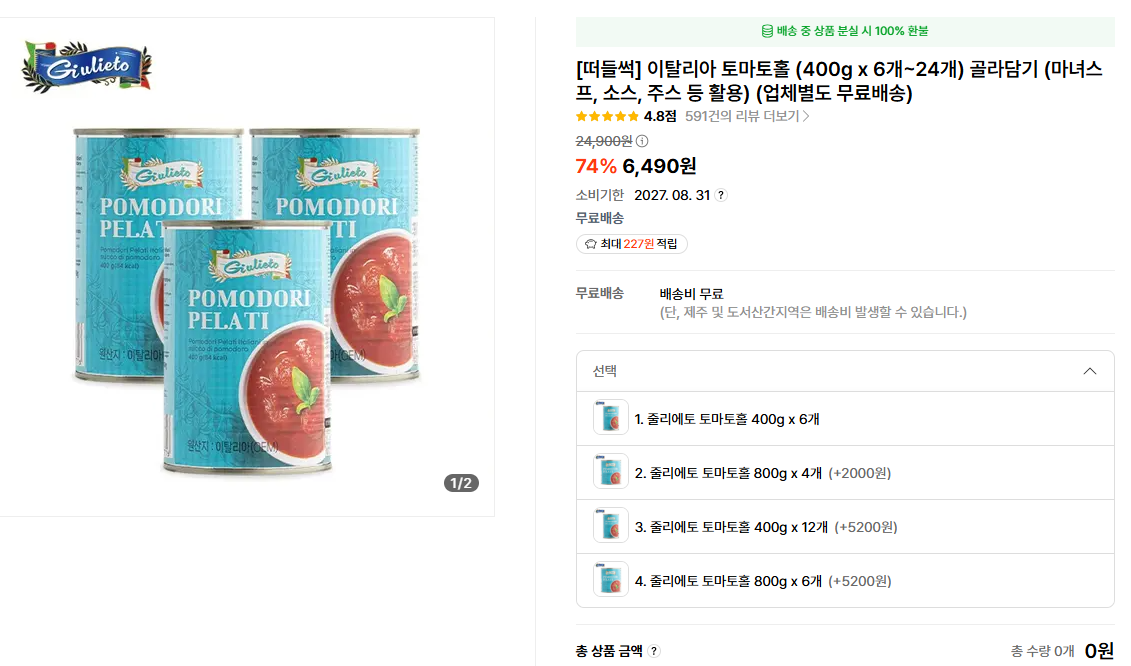The width and height of the screenshot is (1131, 666).
Task: Click the 배송 중 상품 분실 시 100% 환불 banner
Action: [x=845, y=31]
